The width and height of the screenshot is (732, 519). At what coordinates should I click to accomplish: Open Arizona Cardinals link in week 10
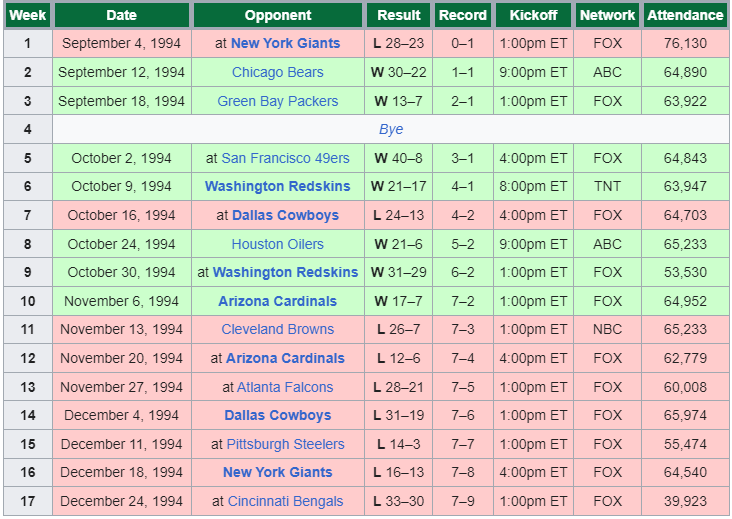[x=277, y=301]
